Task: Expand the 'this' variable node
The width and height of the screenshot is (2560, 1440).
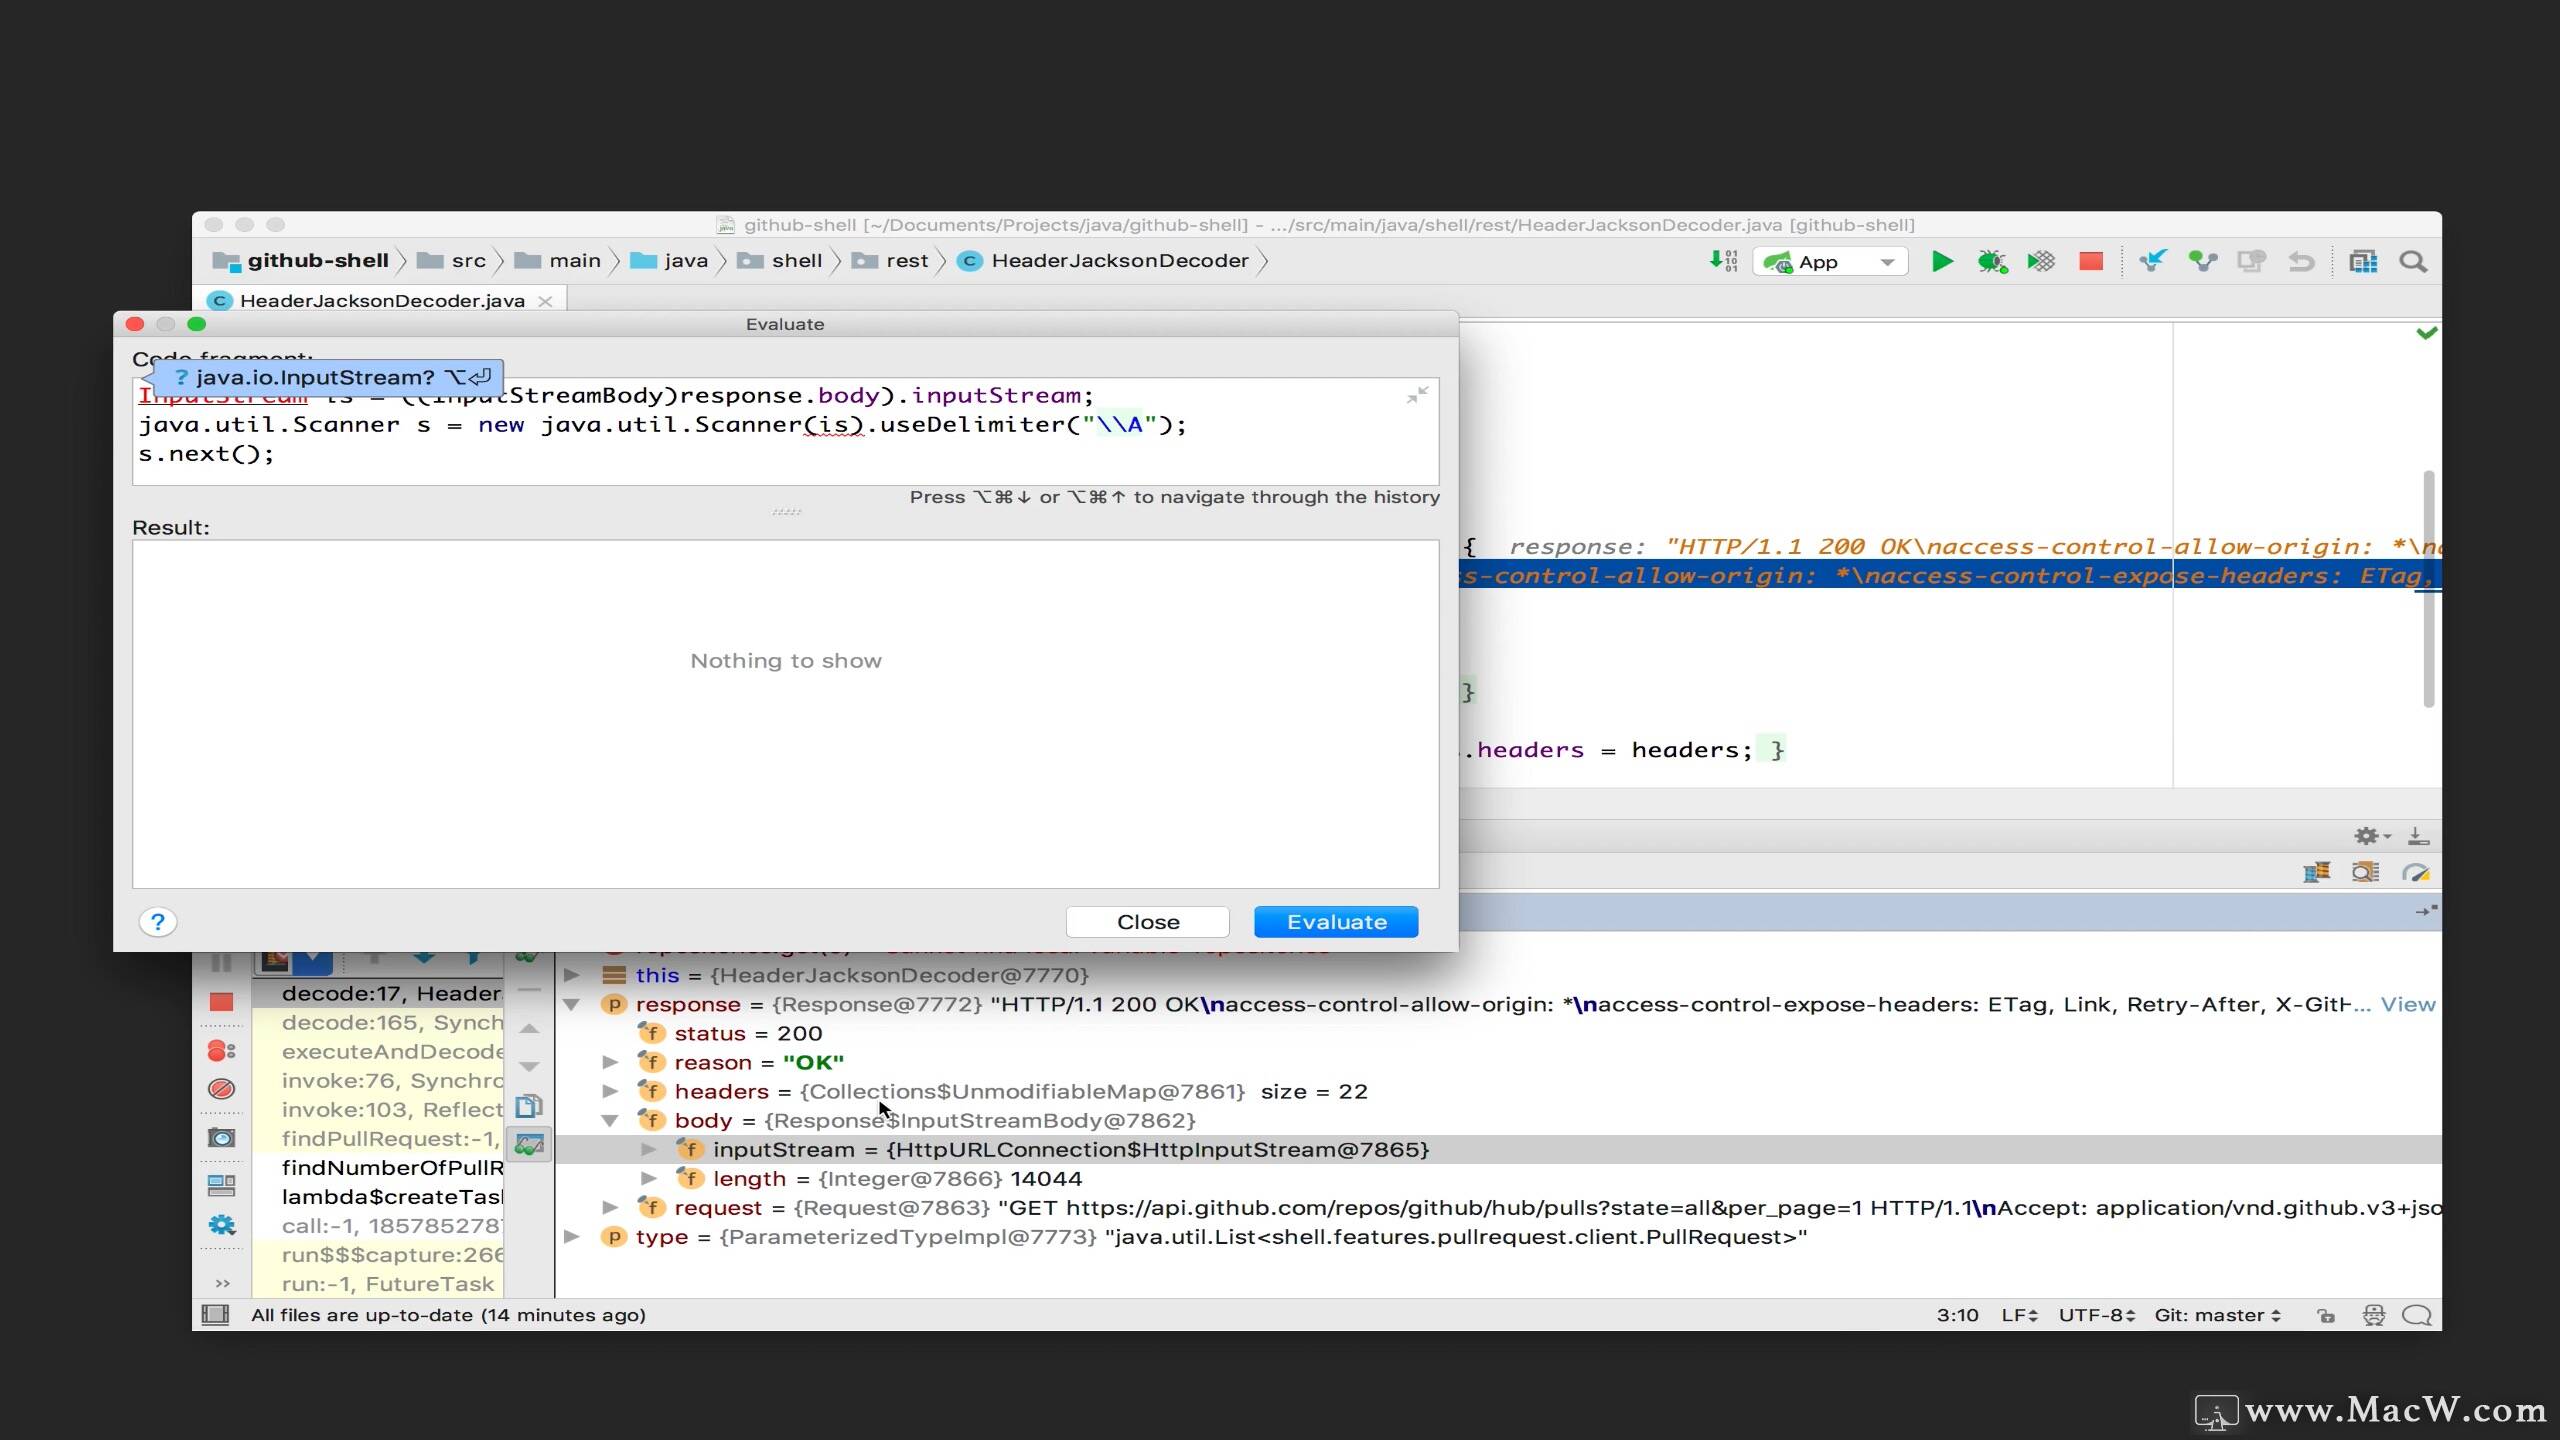Action: (x=572, y=975)
